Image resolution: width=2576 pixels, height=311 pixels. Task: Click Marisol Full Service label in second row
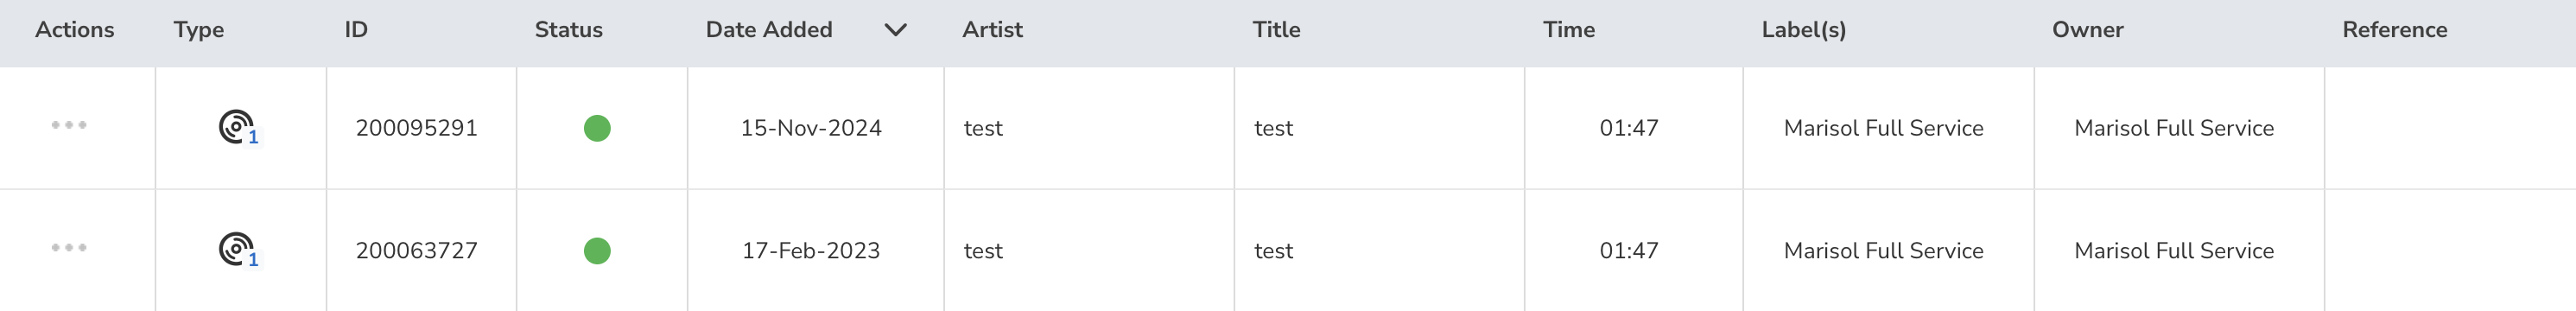pyautogui.click(x=1883, y=250)
